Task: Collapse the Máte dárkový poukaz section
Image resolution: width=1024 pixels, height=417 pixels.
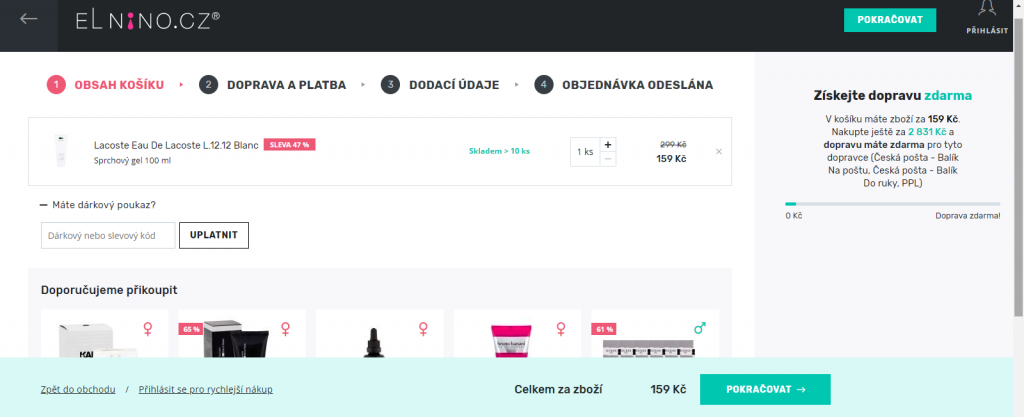Action: [98, 205]
